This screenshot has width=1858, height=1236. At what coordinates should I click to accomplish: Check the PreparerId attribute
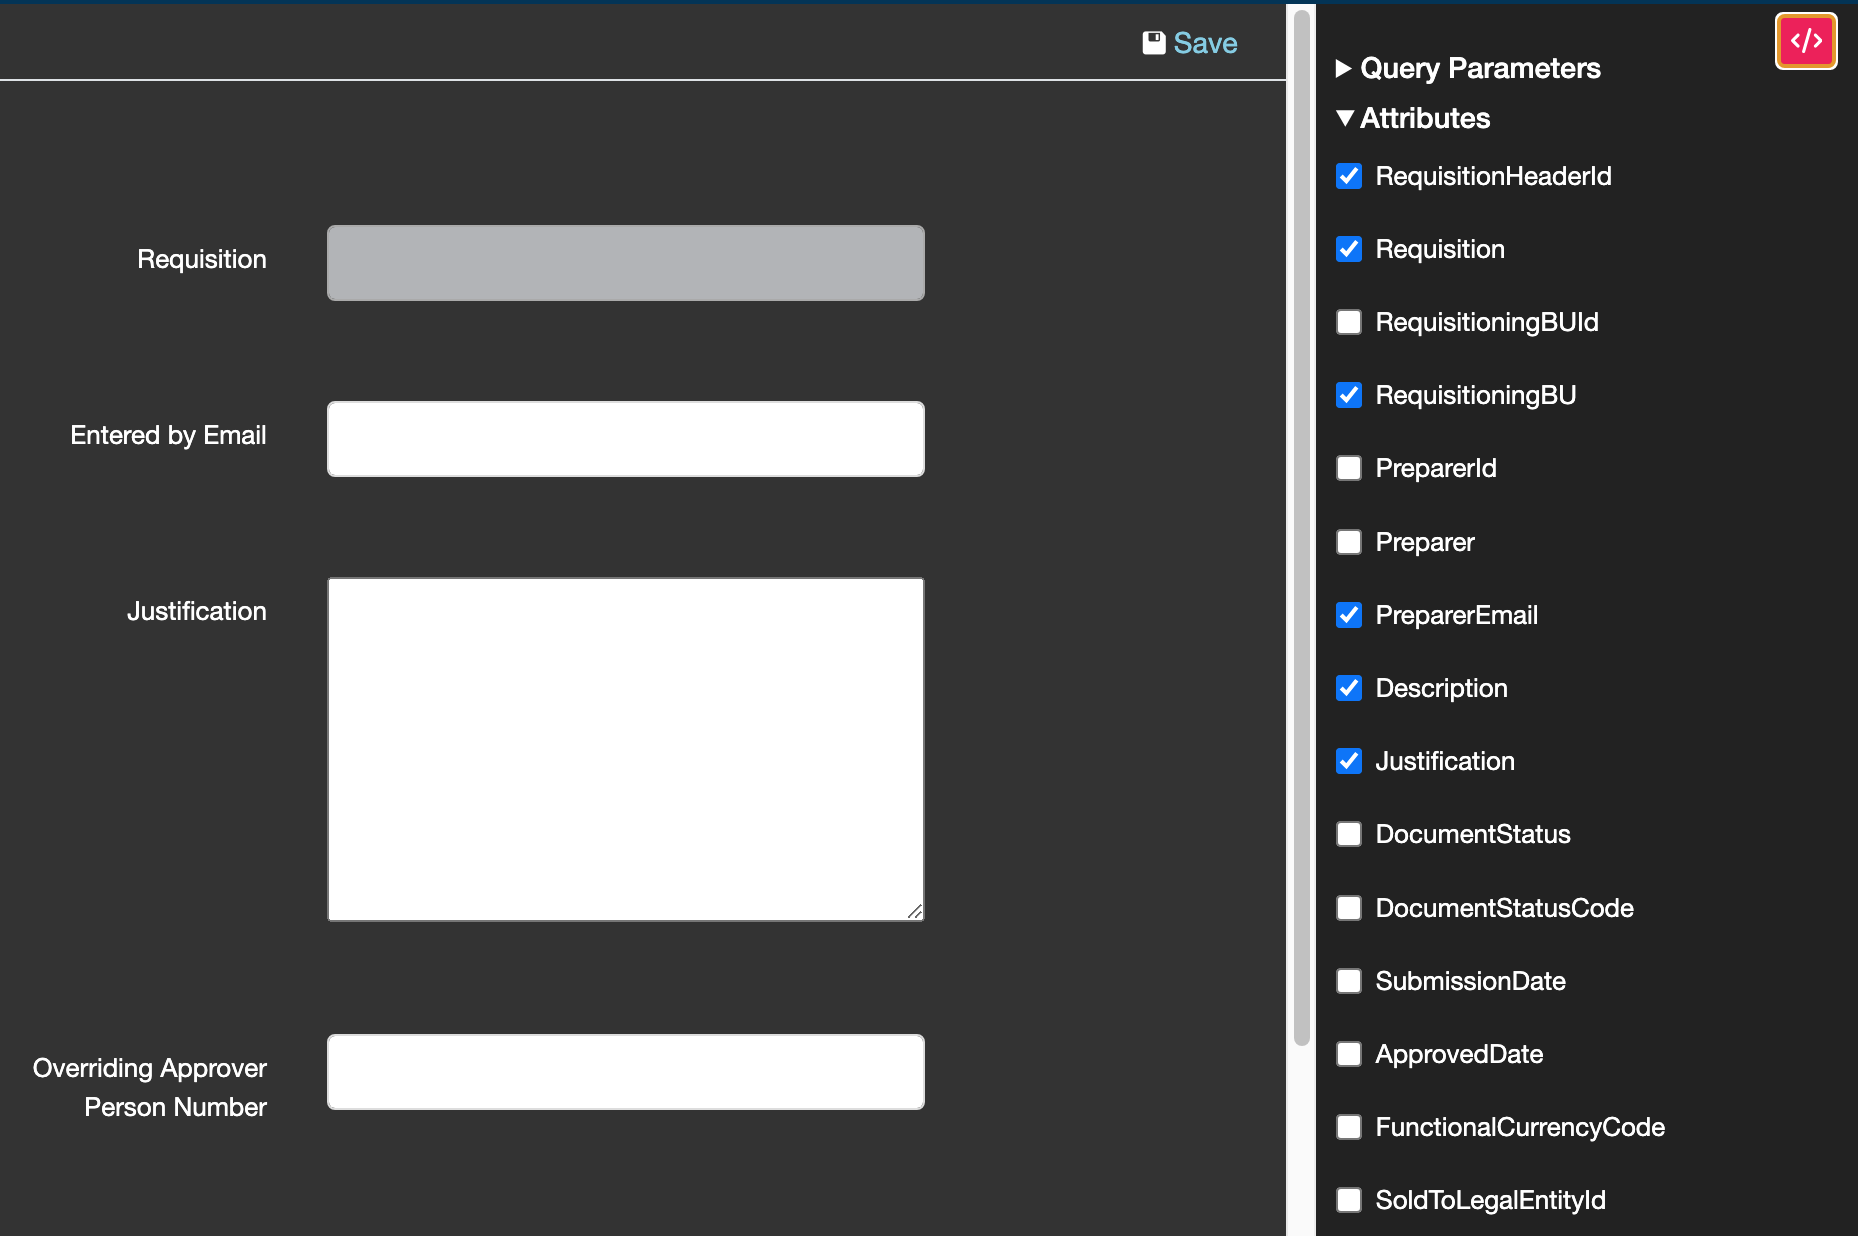click(x=1349, y=468)
